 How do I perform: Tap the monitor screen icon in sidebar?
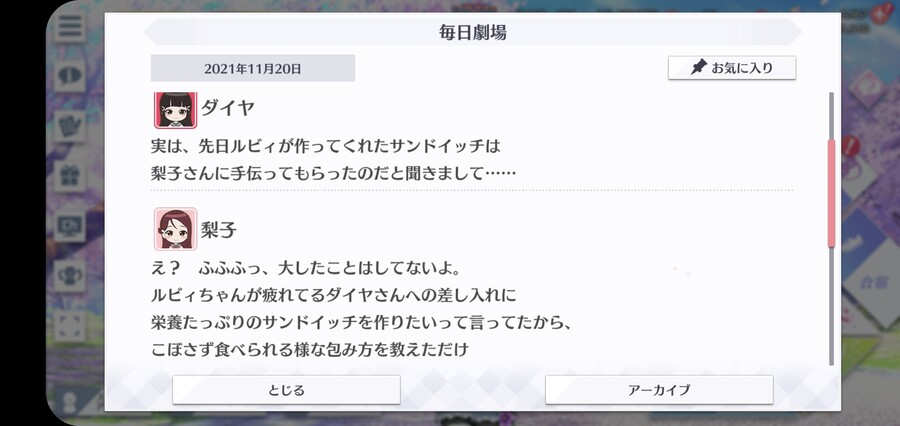click(70, 226)
